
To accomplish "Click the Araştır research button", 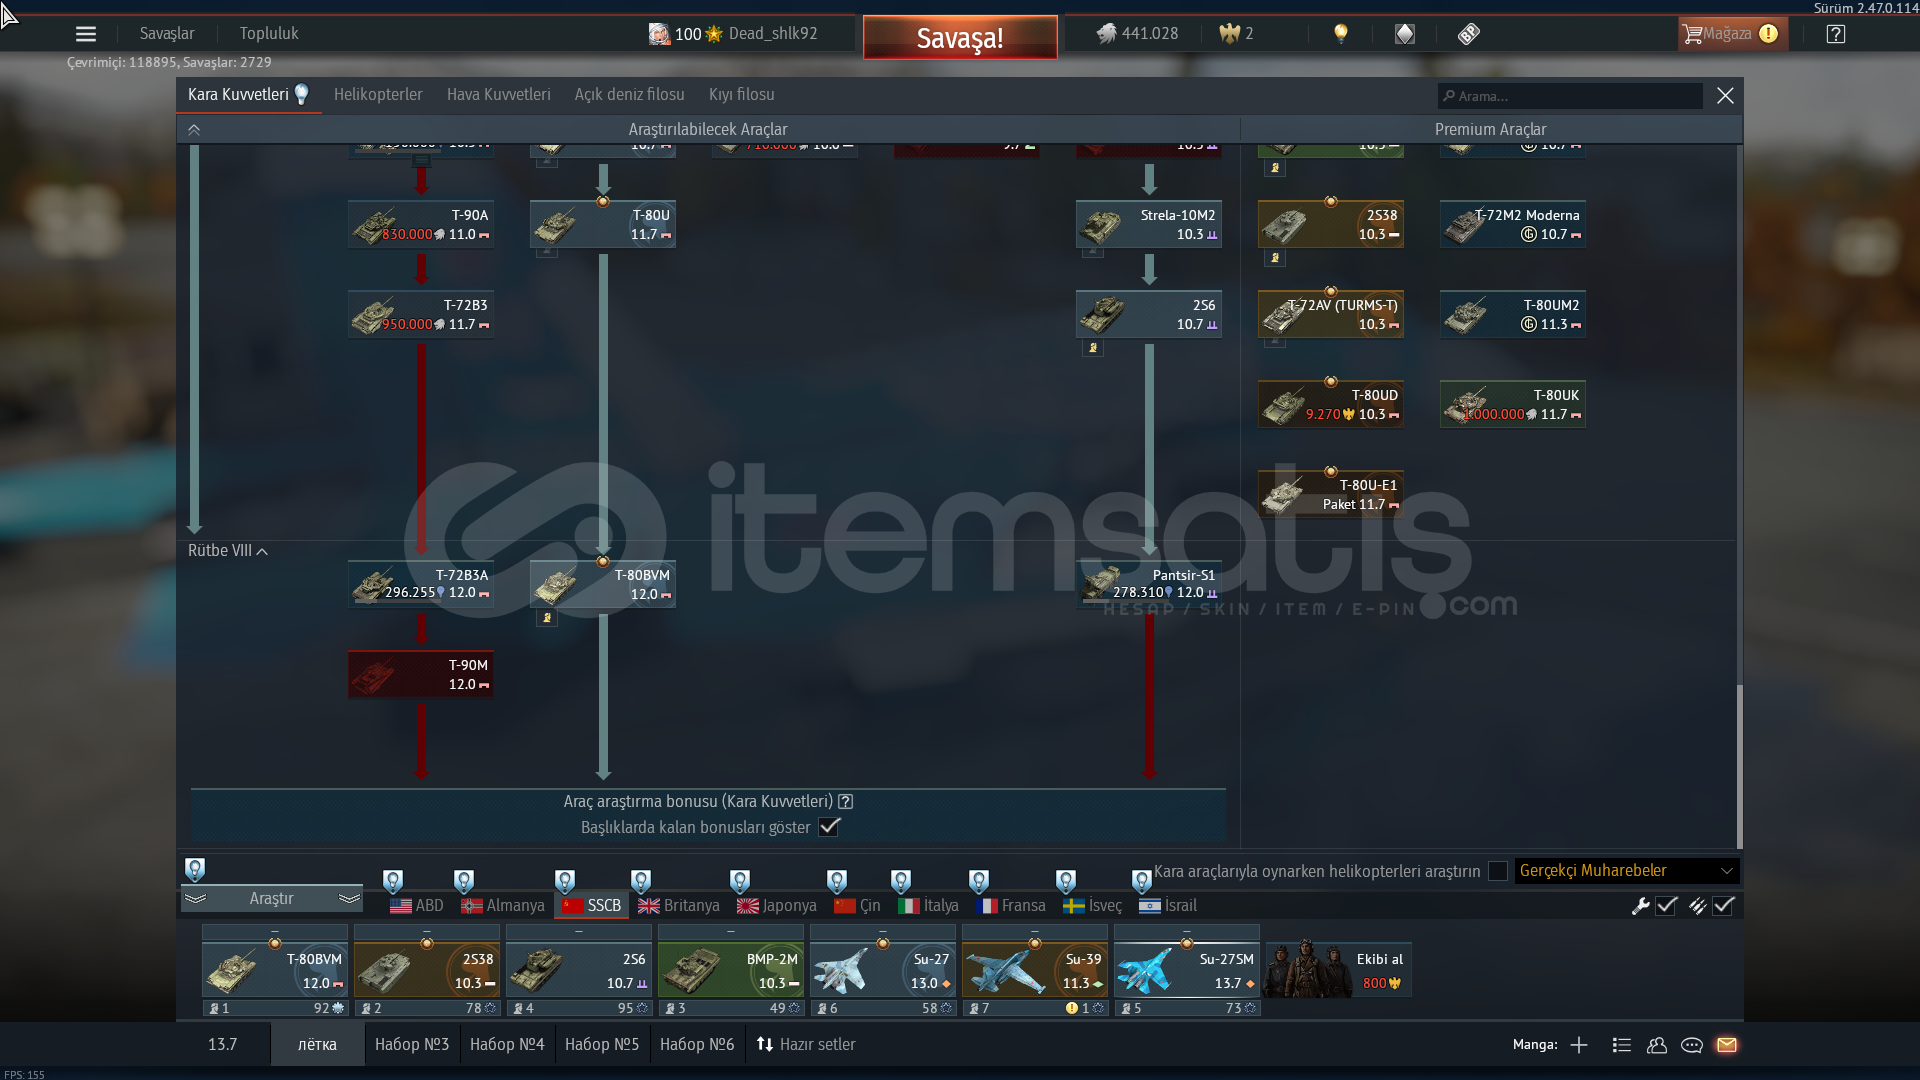I will coord(271,899).
